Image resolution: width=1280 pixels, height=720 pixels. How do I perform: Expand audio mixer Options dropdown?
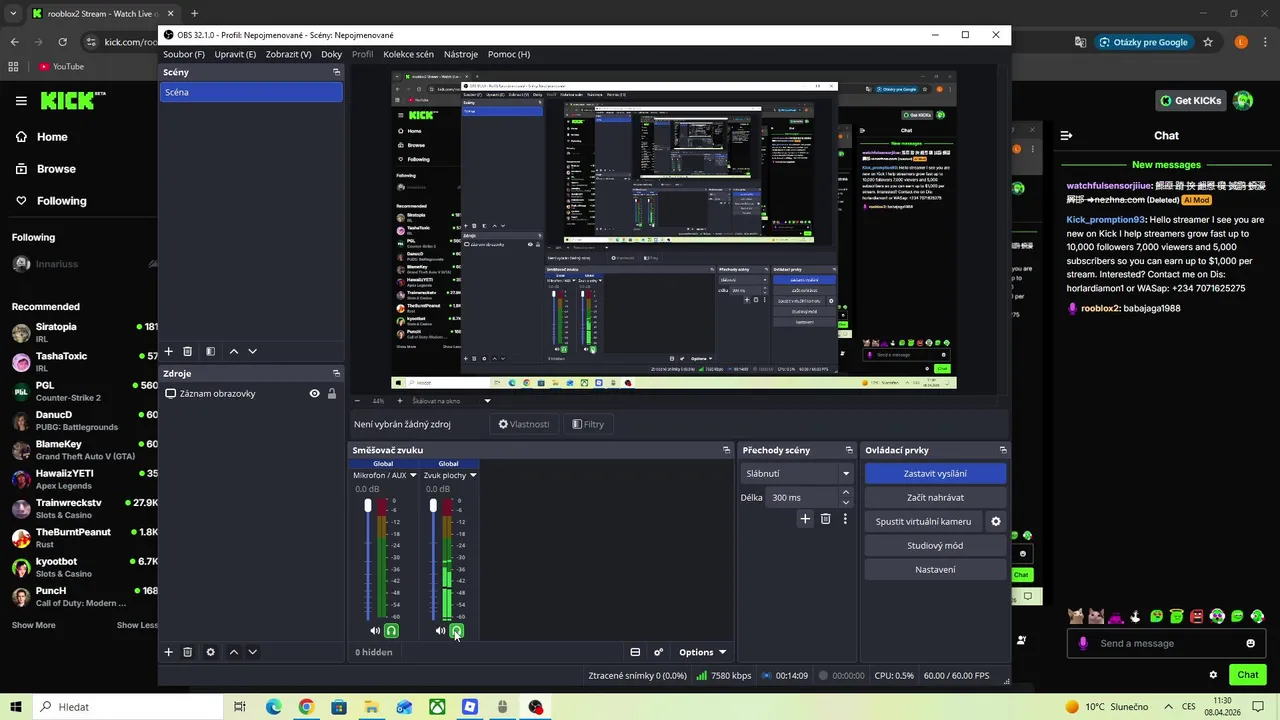coord(702,652)
